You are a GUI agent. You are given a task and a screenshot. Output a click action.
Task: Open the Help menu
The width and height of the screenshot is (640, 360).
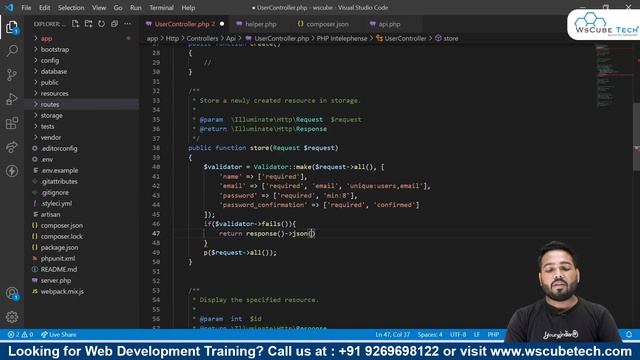pos(188,8)
